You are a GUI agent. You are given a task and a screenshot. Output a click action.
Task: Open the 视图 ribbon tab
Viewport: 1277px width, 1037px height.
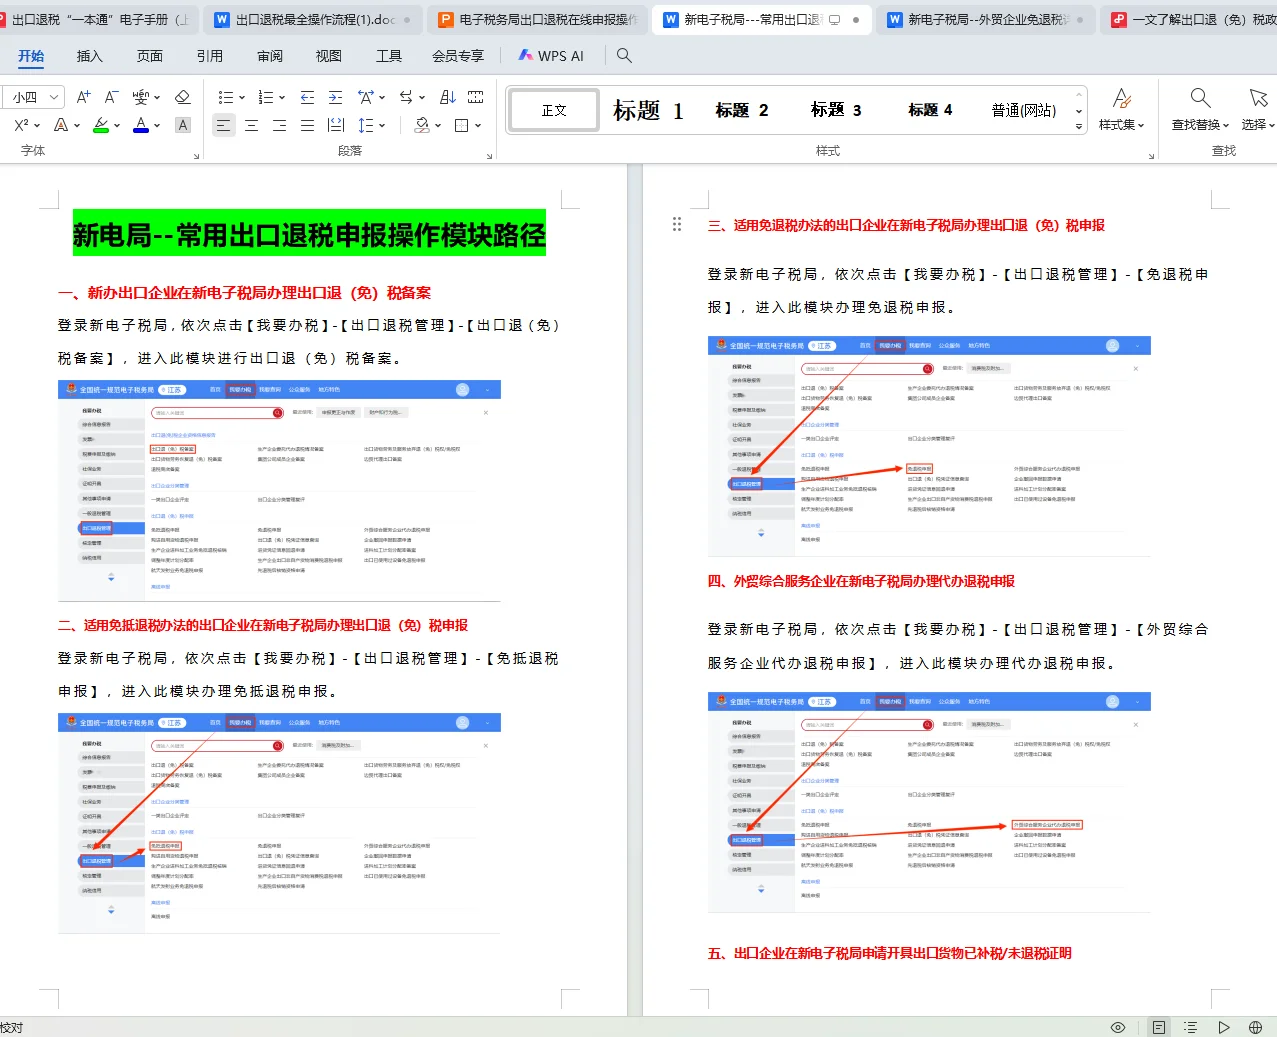tap(328, 56)
